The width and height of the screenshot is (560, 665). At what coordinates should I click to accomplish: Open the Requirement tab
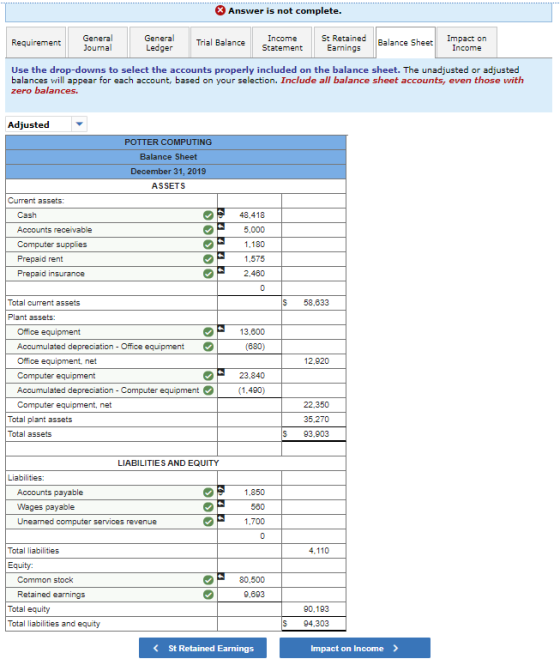click(36, 42)
